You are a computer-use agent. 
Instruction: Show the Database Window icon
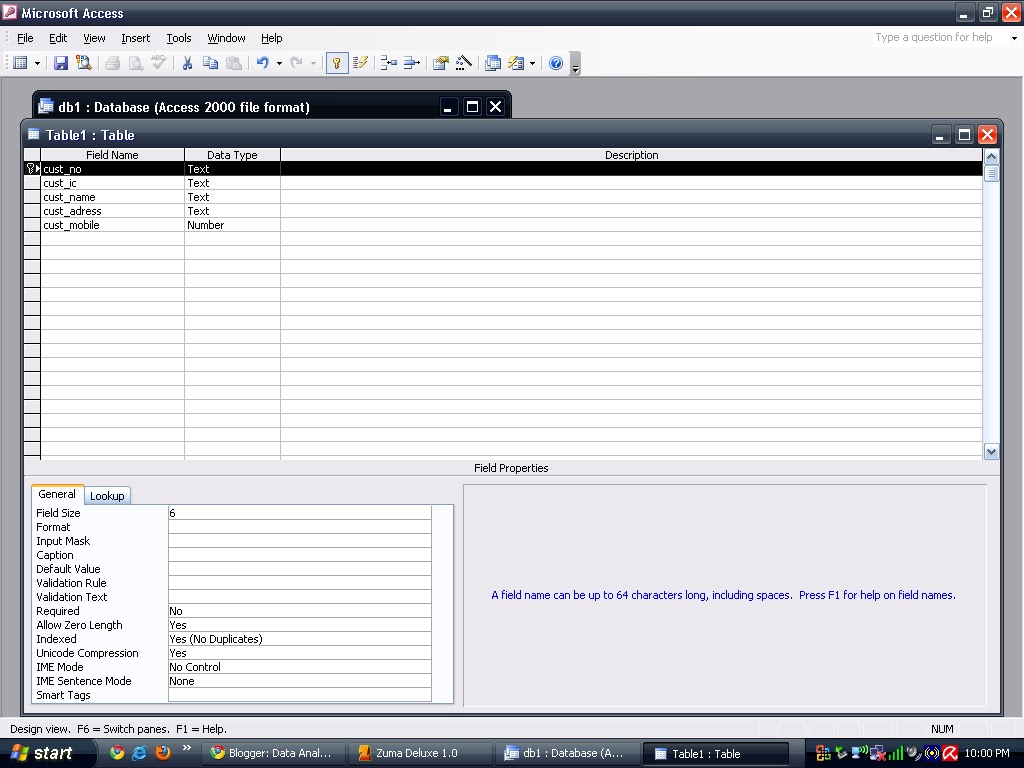click(493, 63)
